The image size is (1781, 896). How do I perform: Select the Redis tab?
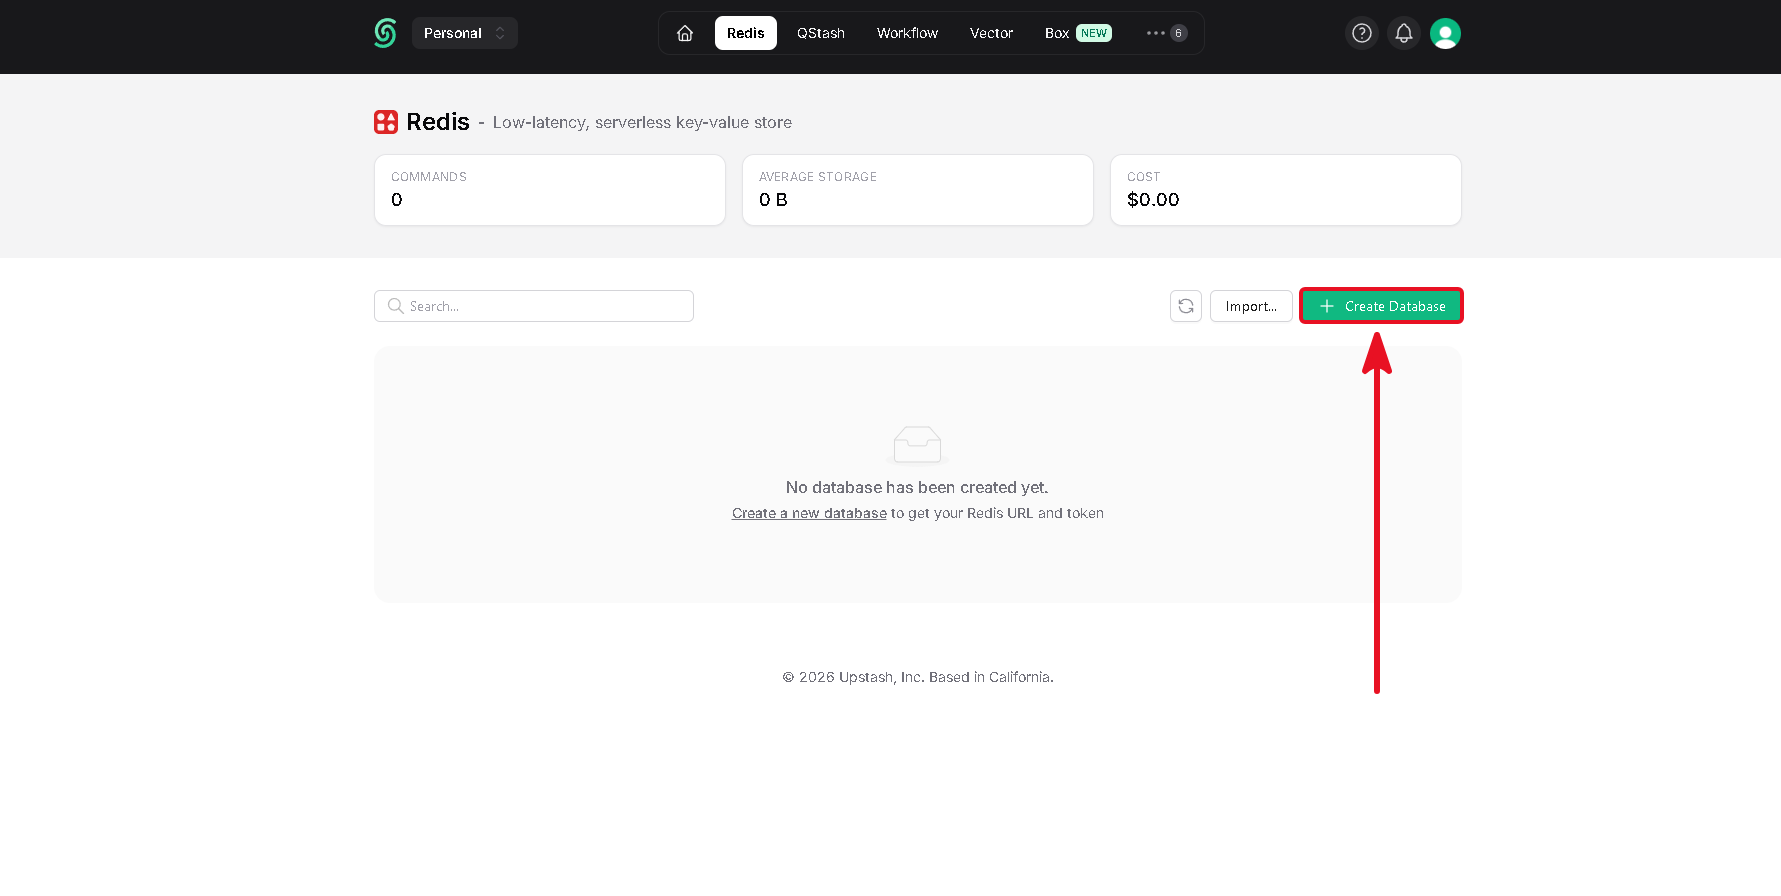(746, 33)
